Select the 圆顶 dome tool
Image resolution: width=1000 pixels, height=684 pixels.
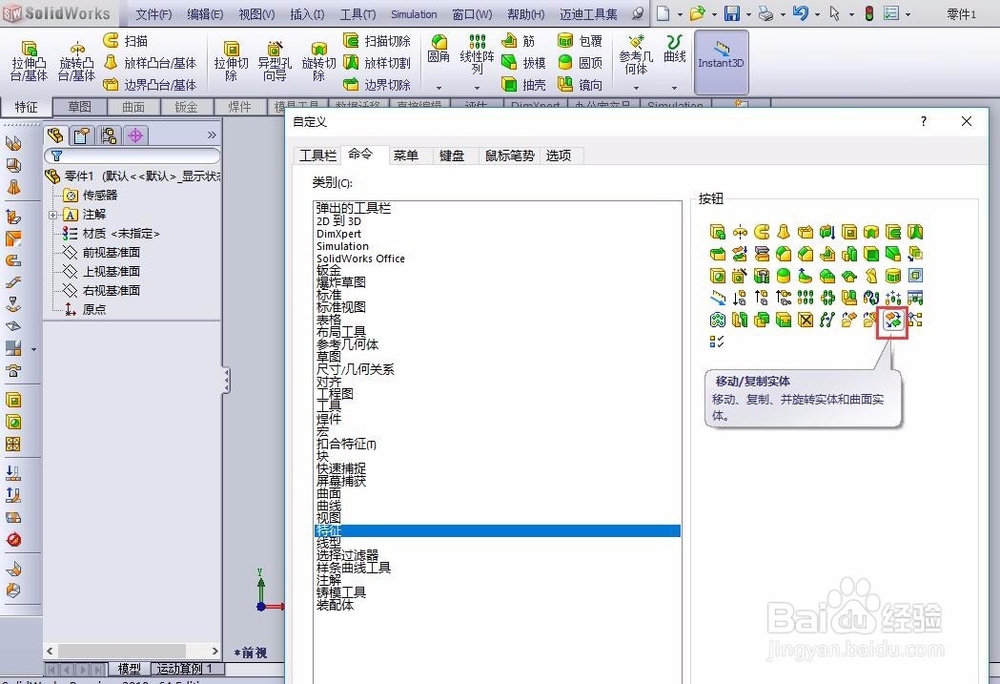point(580,62)
